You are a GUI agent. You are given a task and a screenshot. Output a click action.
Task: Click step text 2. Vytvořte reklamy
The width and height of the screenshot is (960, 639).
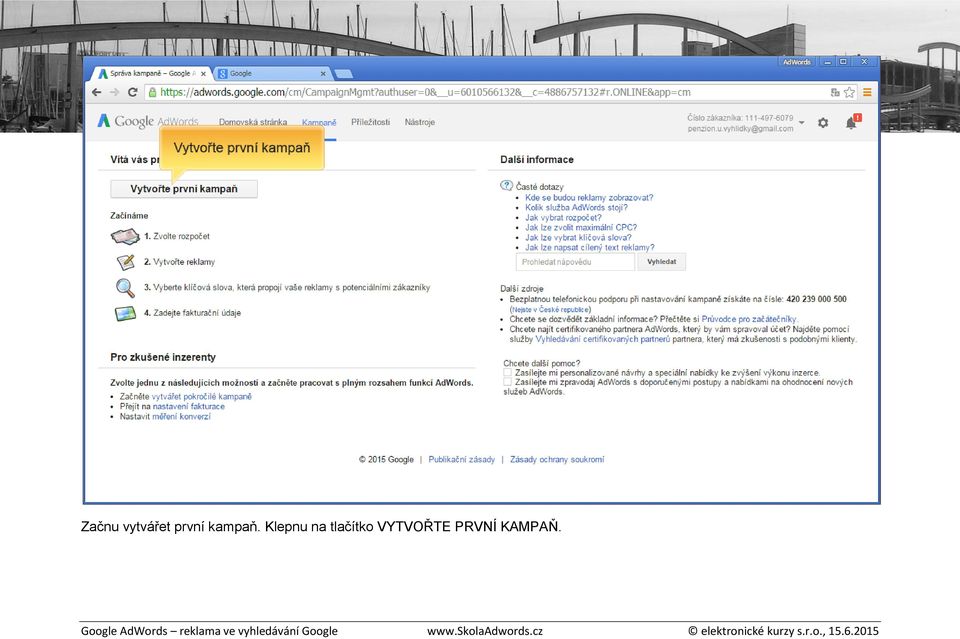pos(179,262)
